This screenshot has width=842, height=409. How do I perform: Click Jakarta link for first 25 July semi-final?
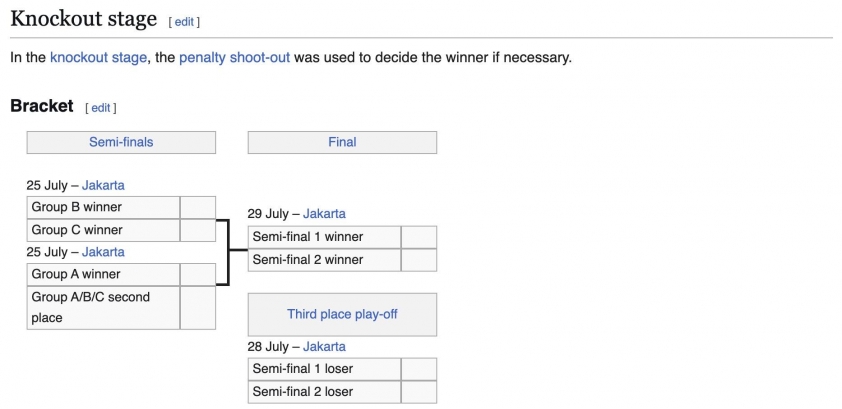103,186
